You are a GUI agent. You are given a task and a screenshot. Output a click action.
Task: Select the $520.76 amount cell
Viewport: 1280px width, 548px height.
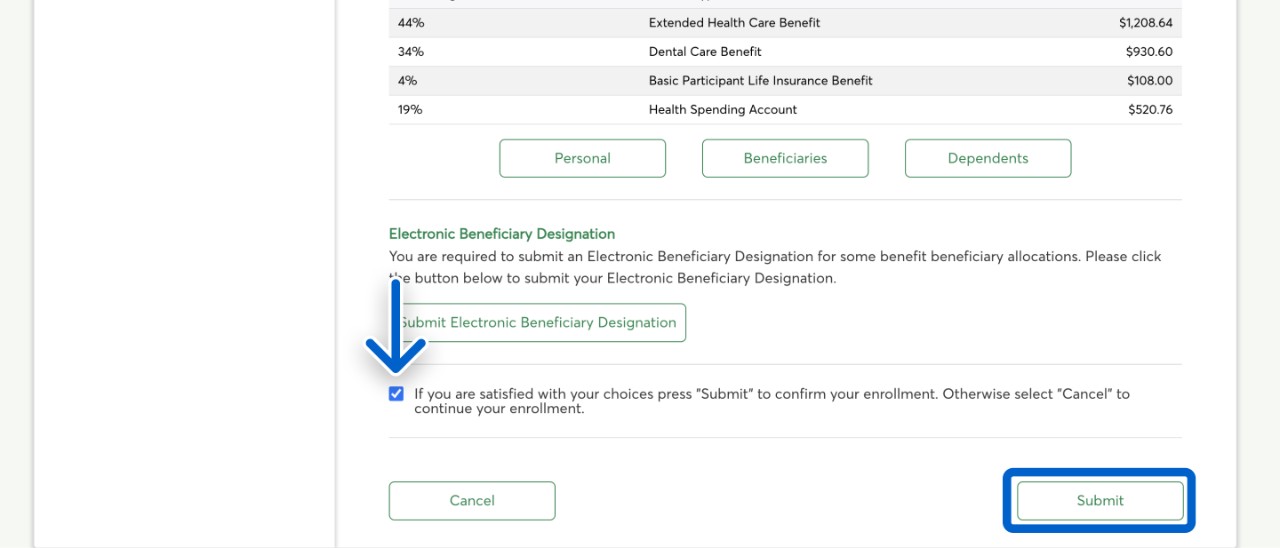1150,110
